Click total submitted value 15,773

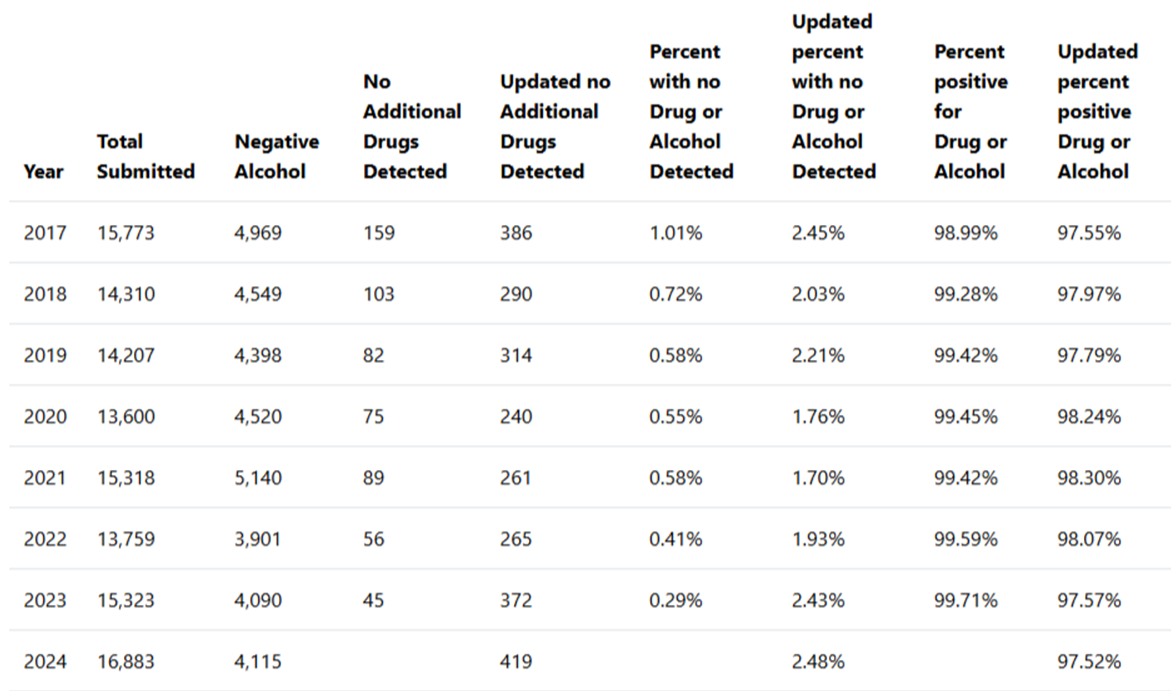pyautogui.click(x=126, y=233)
